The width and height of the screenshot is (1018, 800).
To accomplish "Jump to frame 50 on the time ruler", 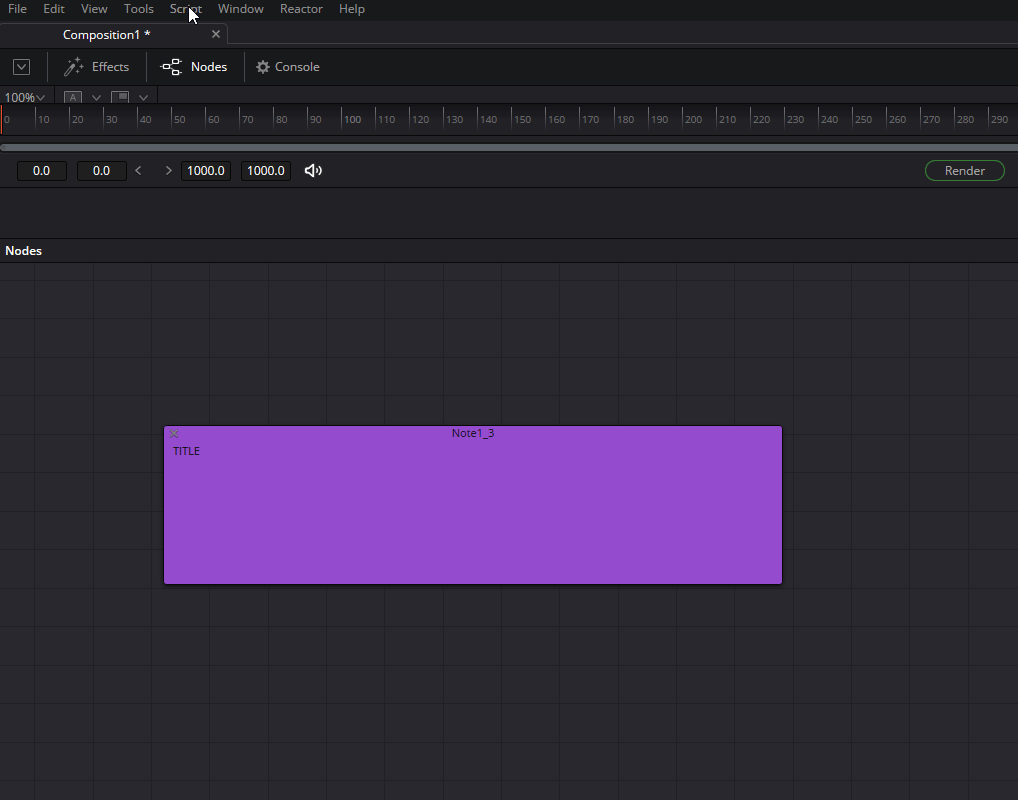I will coord(179,119).
